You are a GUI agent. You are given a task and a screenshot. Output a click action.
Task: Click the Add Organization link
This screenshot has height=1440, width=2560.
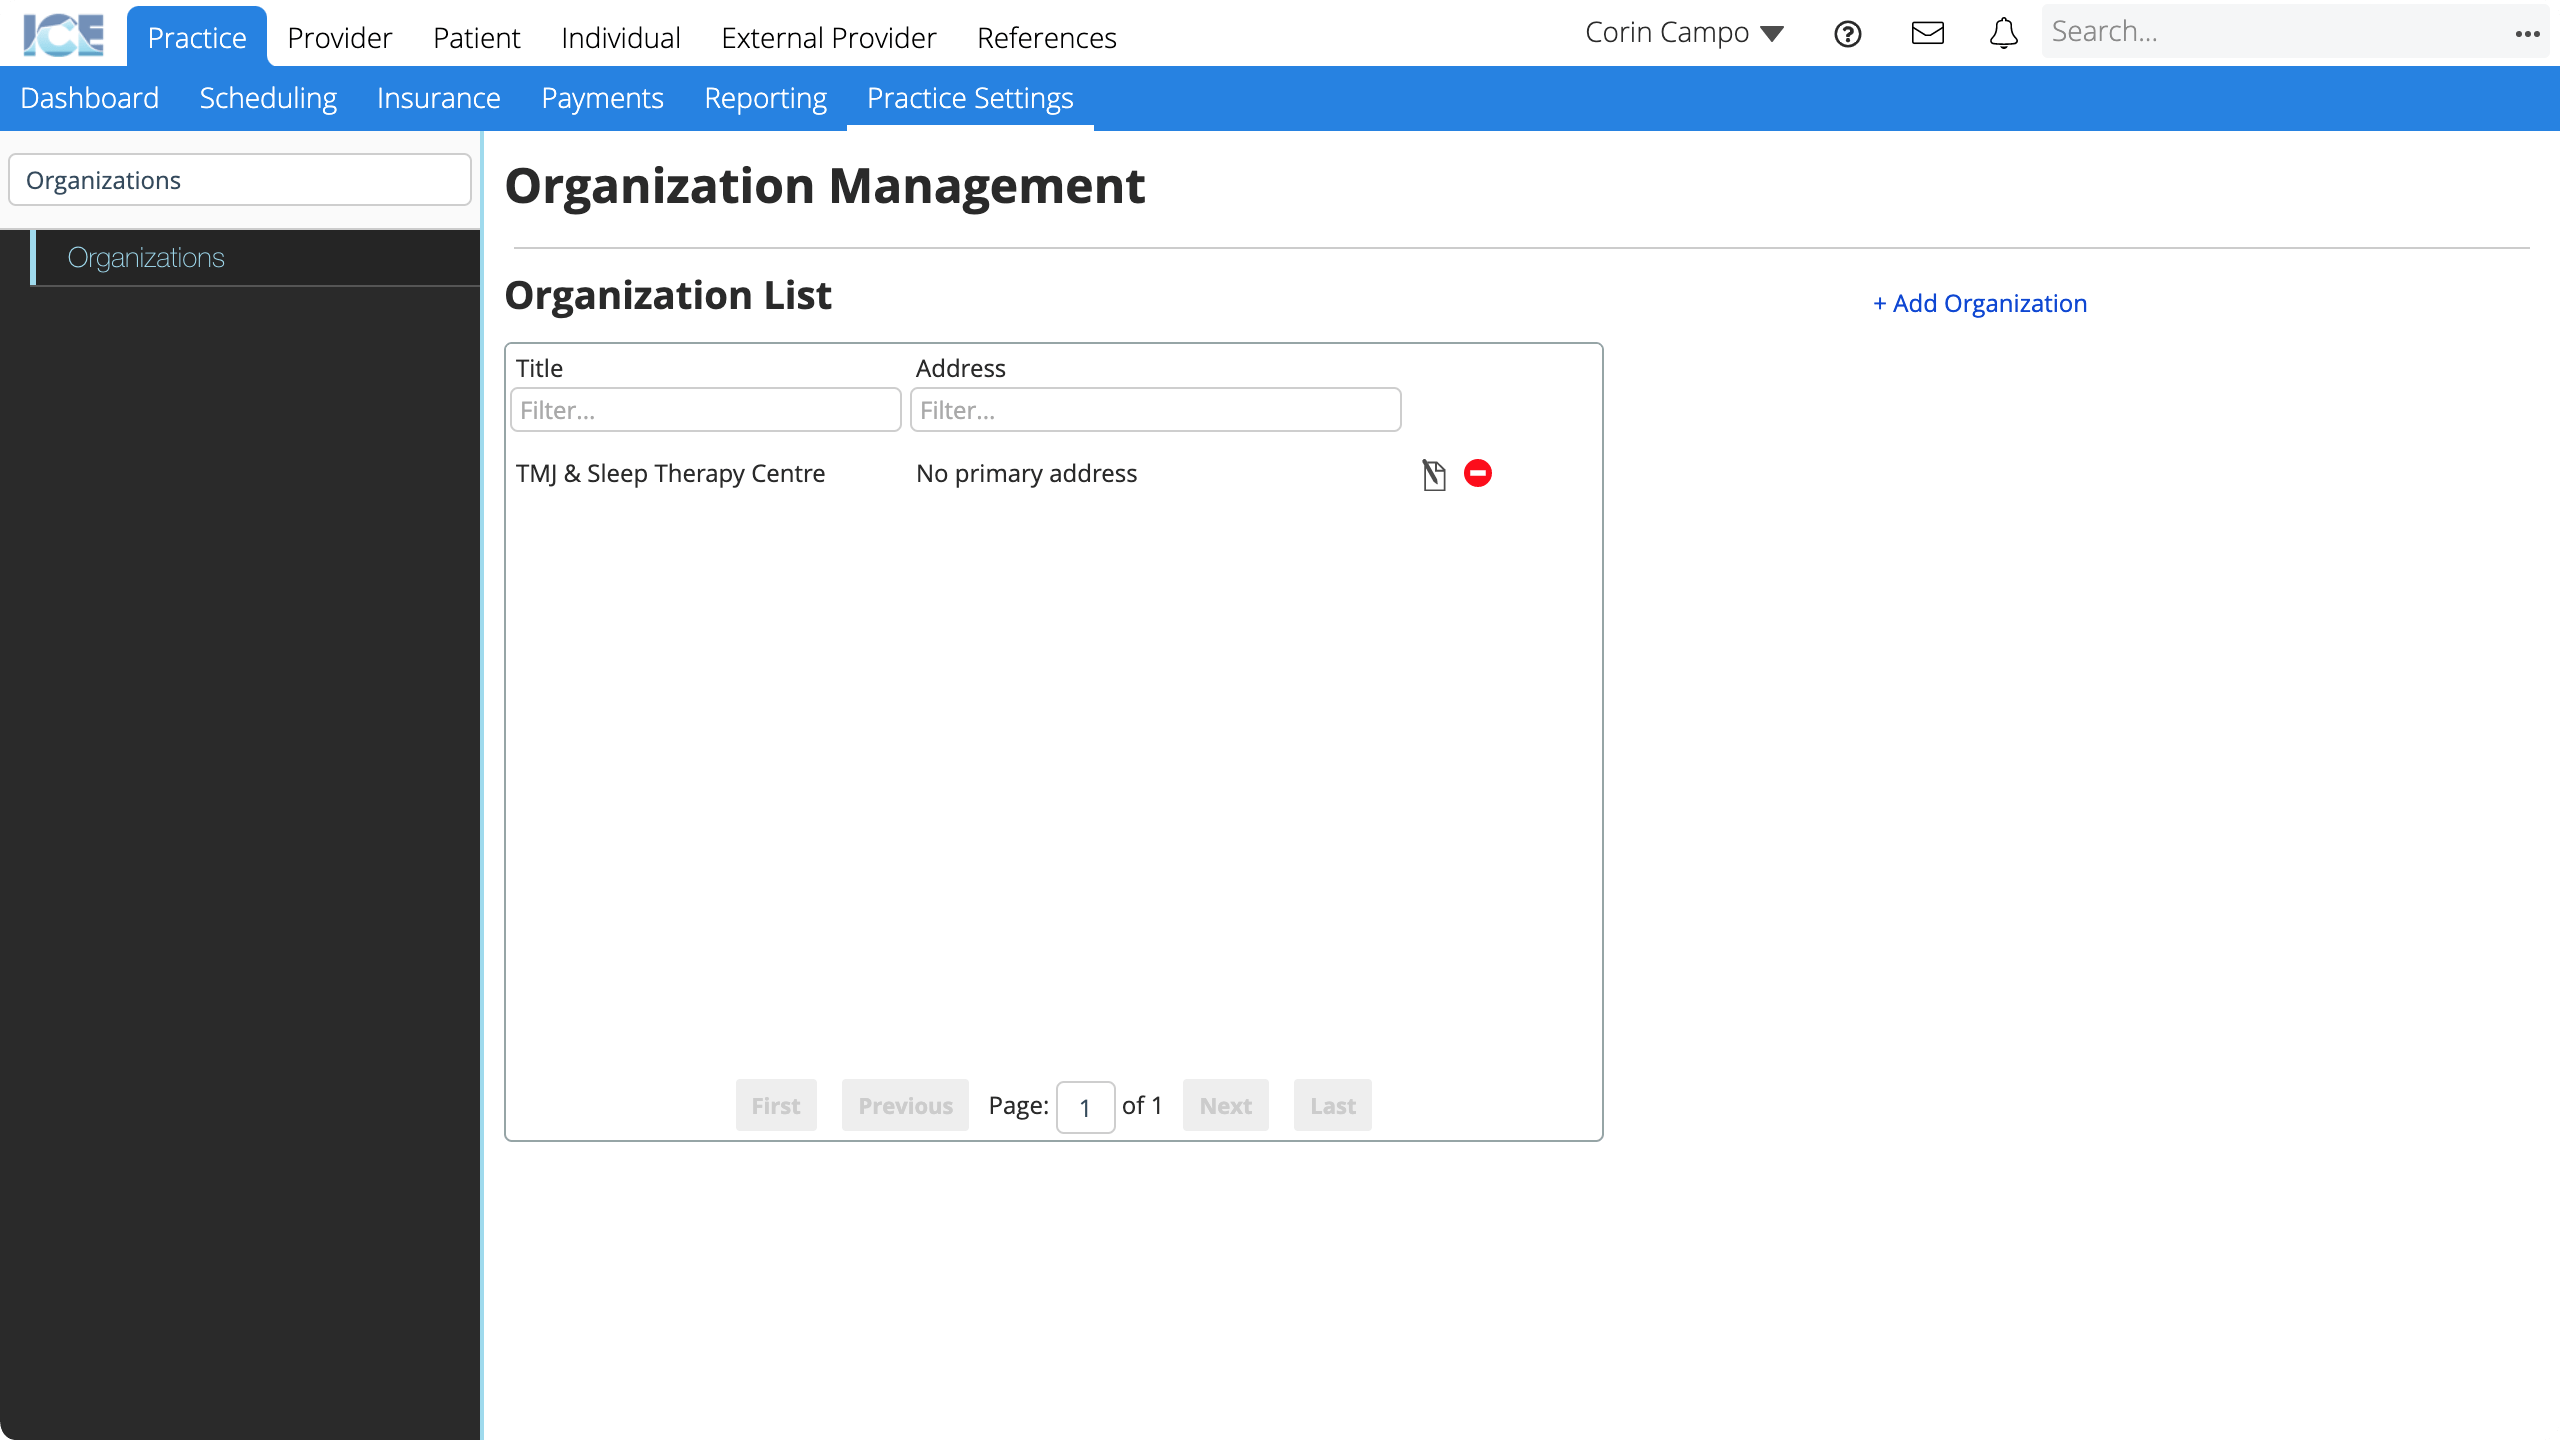tap(1980, 302)
